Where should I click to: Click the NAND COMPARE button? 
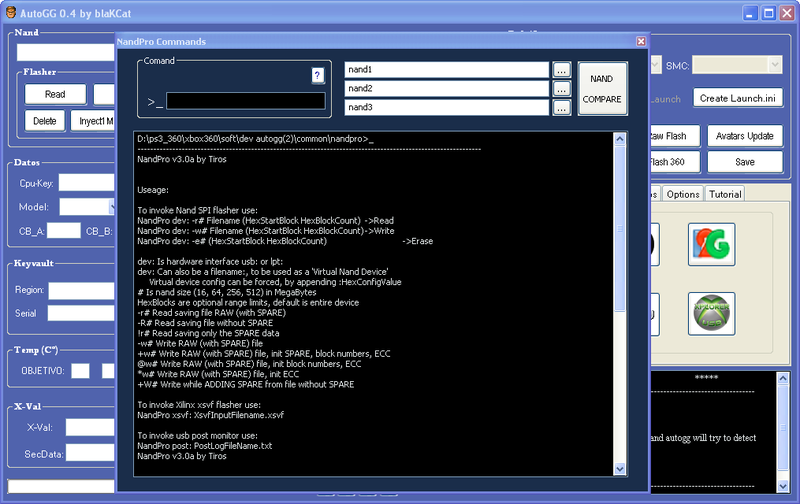tap(602, 89)
